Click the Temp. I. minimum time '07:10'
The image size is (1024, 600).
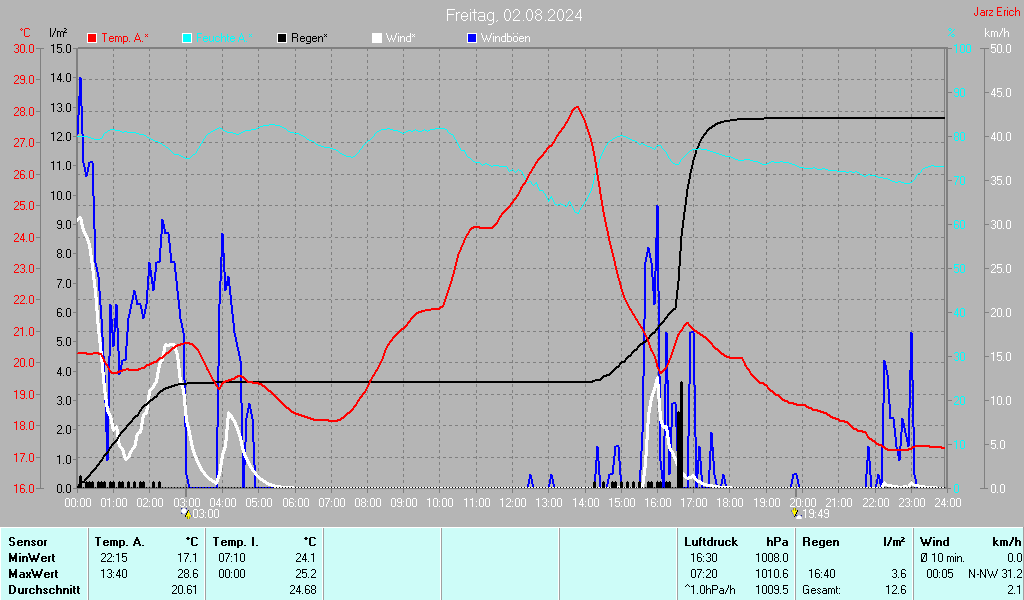point(232,558)
